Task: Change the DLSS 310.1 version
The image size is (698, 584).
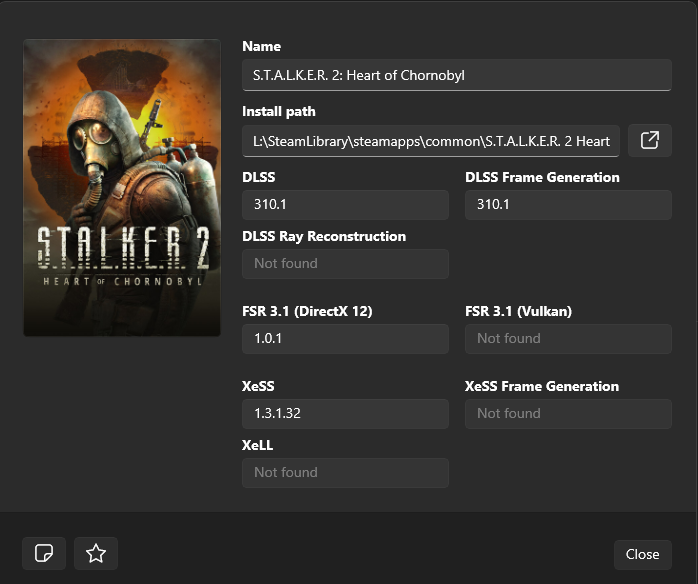Action: (345, 205)
